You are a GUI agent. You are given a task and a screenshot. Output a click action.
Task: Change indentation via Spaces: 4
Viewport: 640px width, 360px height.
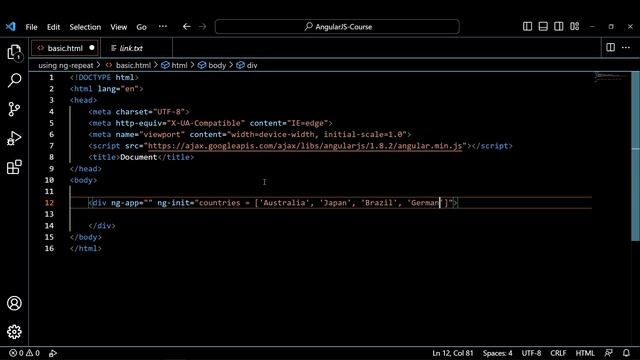(498, 353)
